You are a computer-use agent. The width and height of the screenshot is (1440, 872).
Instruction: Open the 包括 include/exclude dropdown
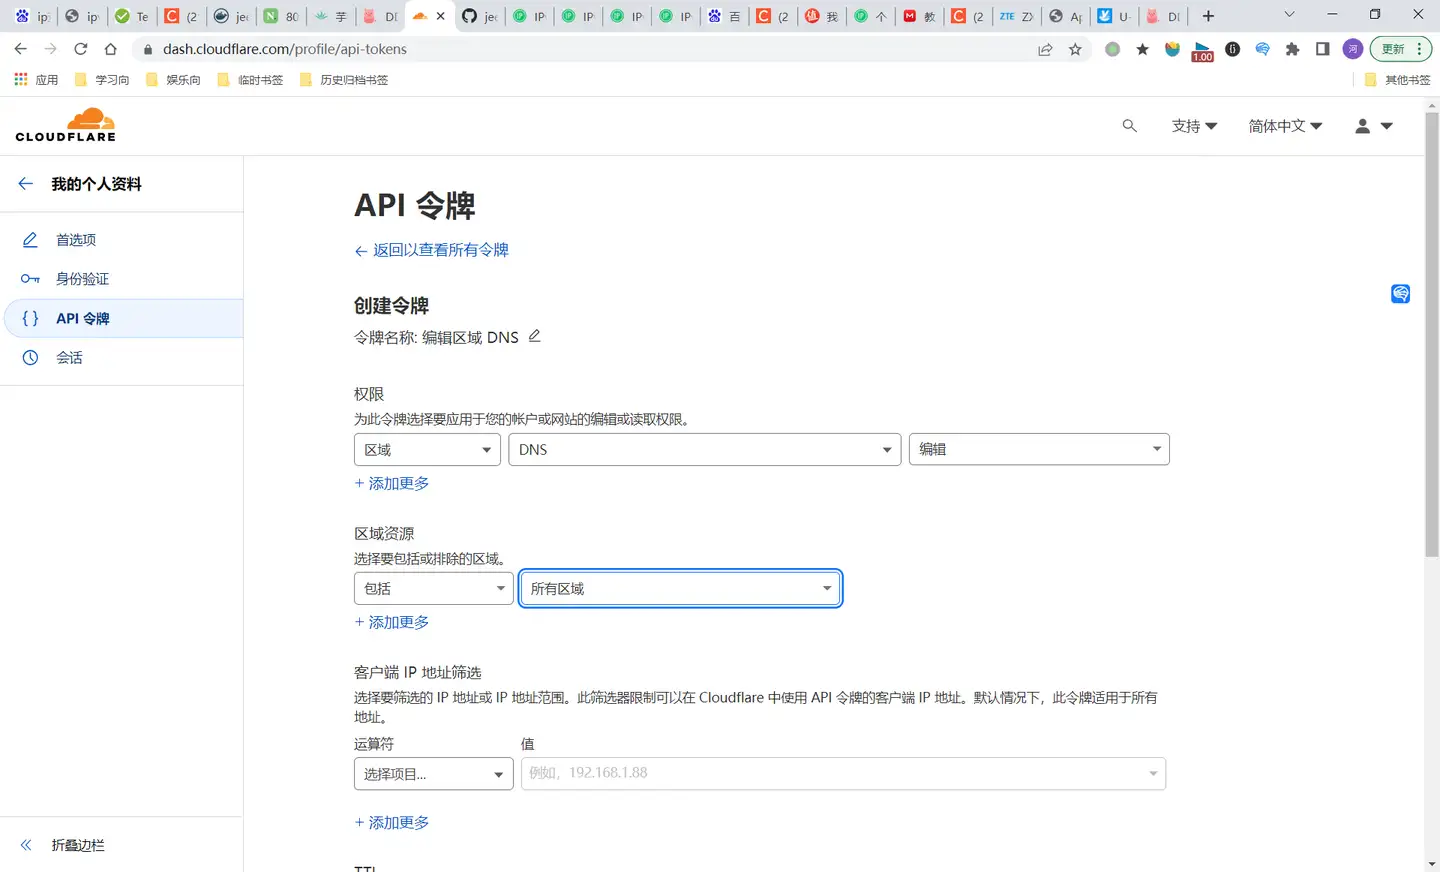(434, 589)
